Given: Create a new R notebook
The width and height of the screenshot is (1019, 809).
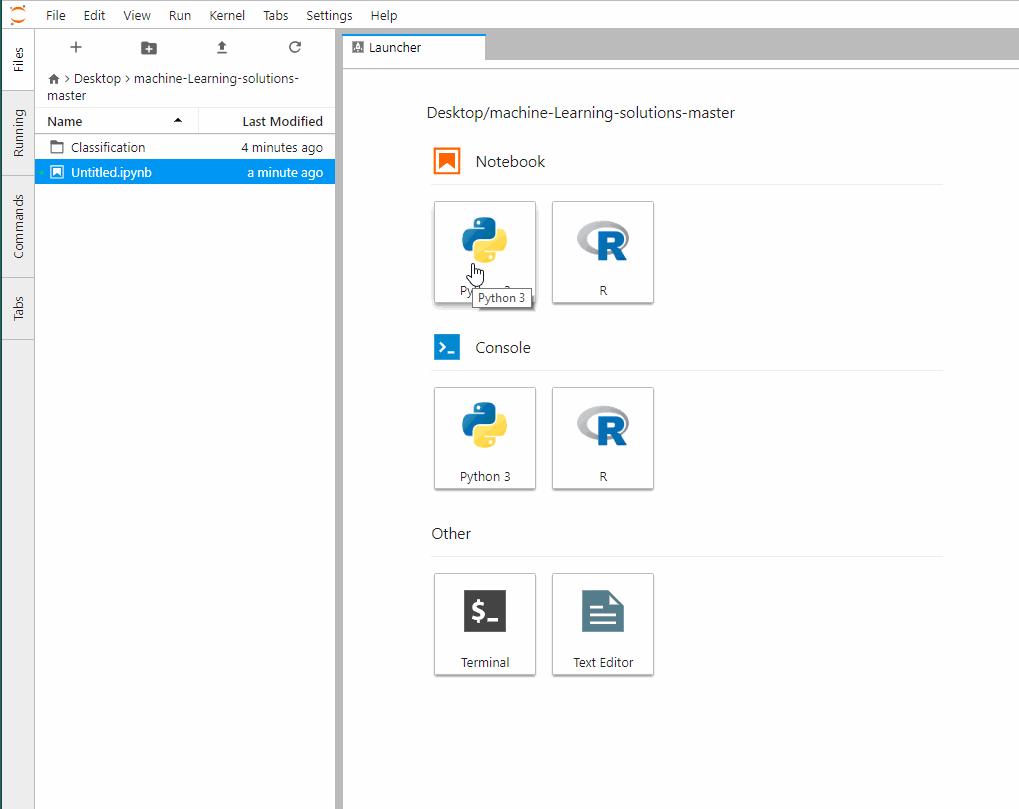Looking at the screenshot, I should click(x=602, y=252).
